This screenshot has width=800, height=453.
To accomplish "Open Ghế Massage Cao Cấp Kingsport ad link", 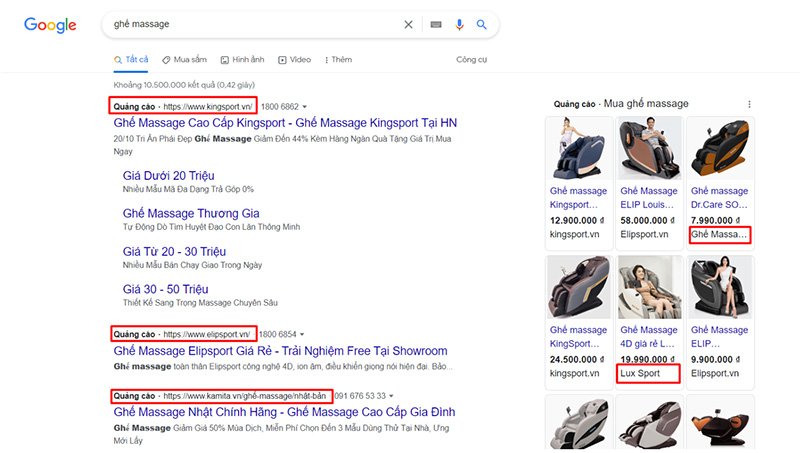I will (x=285, y=123).
